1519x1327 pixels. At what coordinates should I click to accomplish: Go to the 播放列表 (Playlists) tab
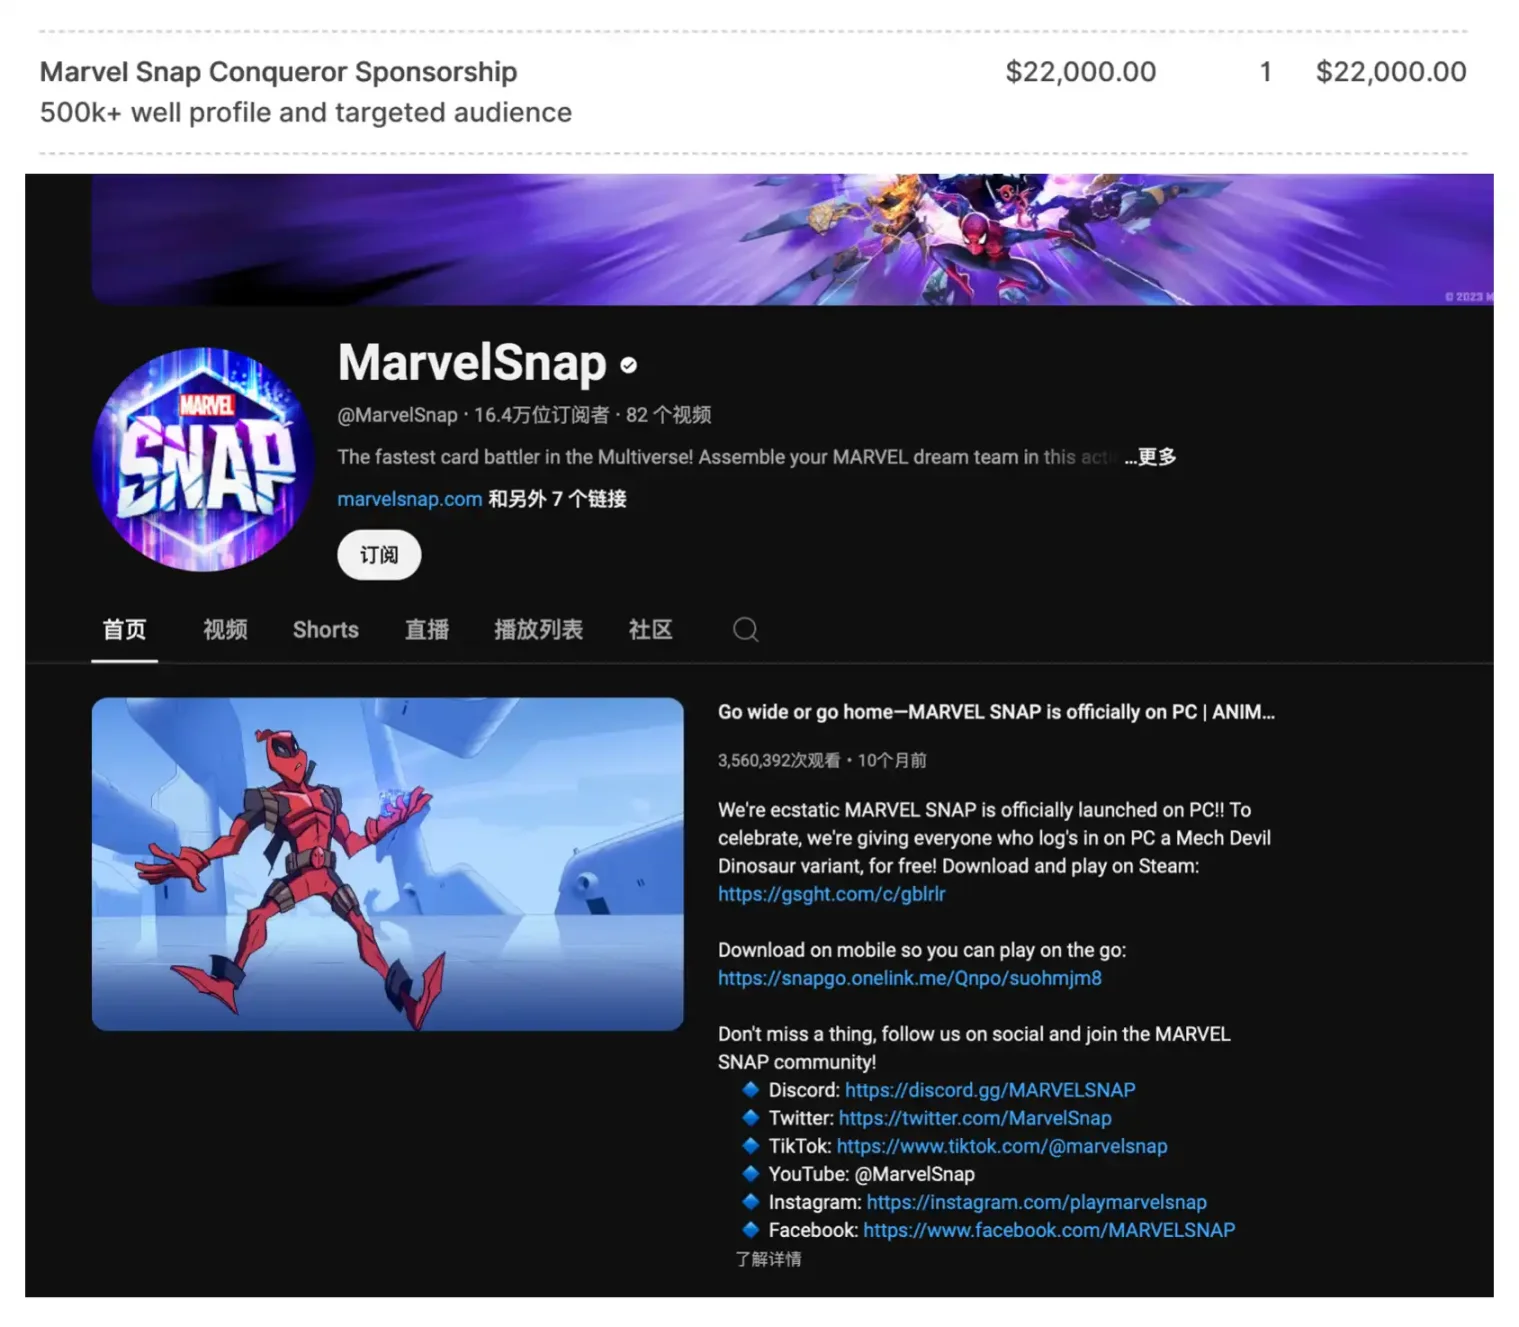point(538,630)
